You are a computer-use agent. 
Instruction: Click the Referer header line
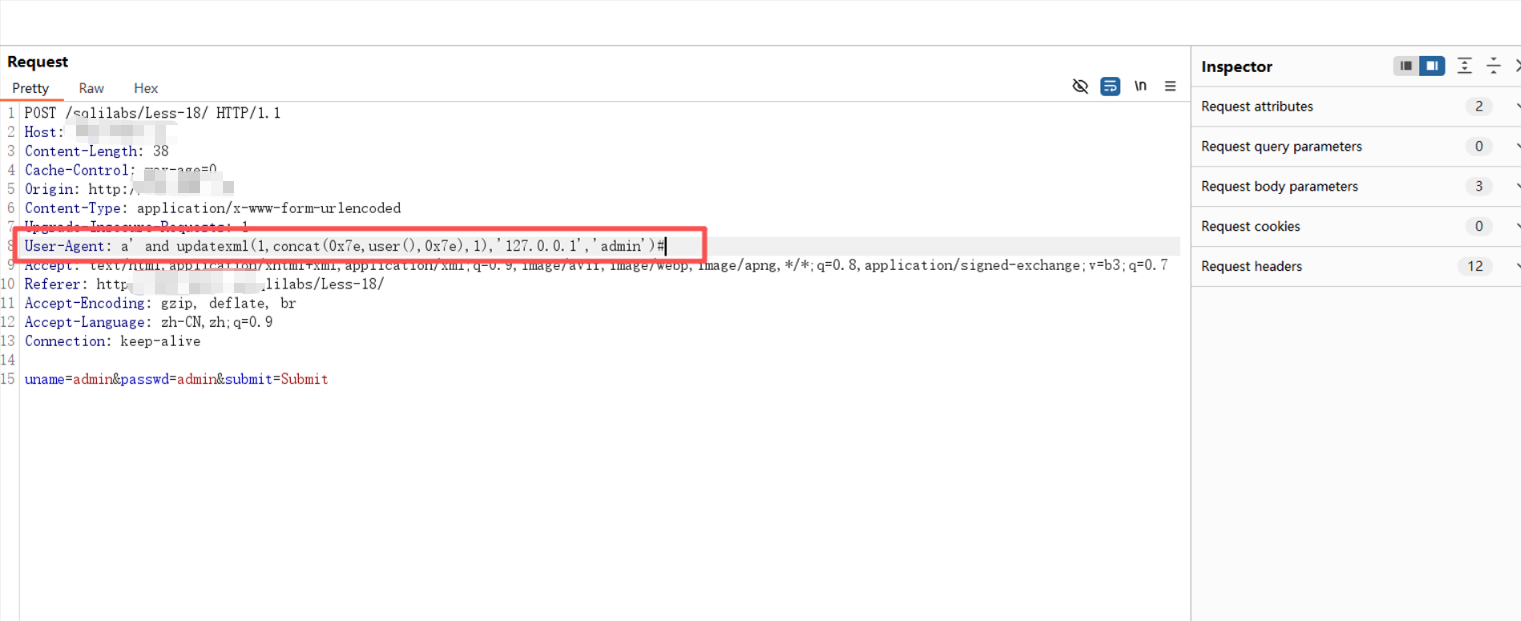[204, 284]
